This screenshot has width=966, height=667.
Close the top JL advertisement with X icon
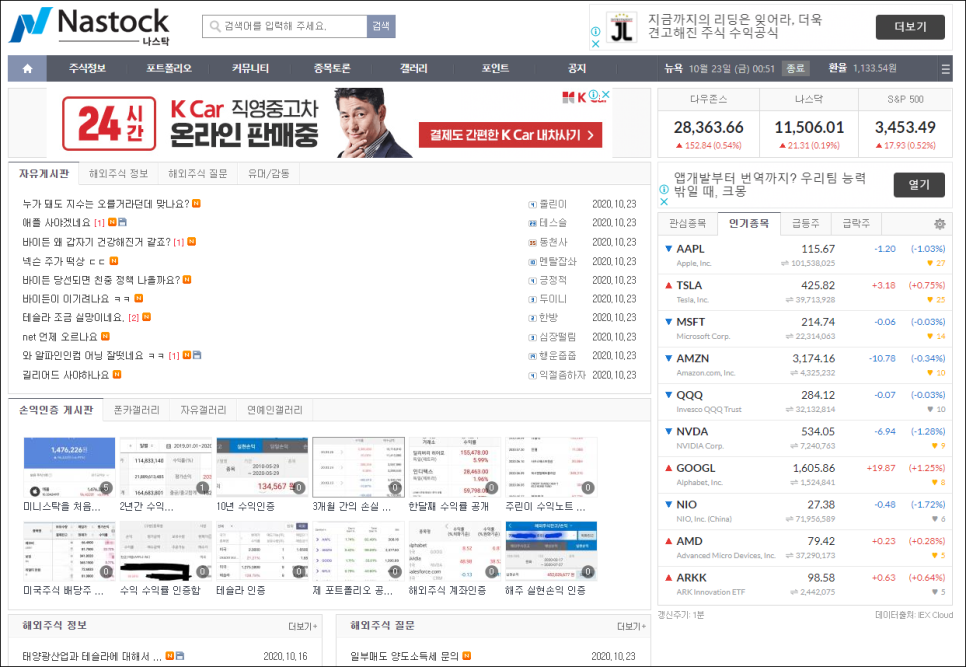click(596, 44)
